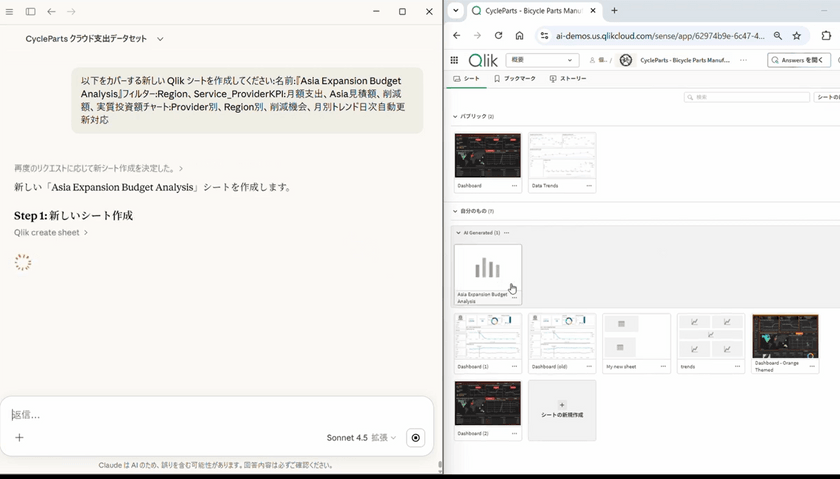Click the sheet search field

click(747, 97)
